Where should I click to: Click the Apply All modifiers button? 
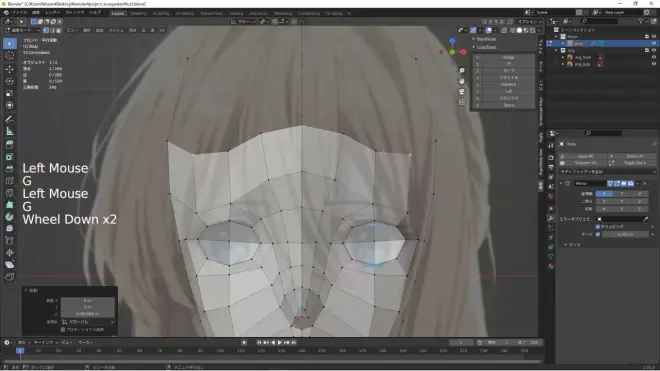[x=585, y=156]
